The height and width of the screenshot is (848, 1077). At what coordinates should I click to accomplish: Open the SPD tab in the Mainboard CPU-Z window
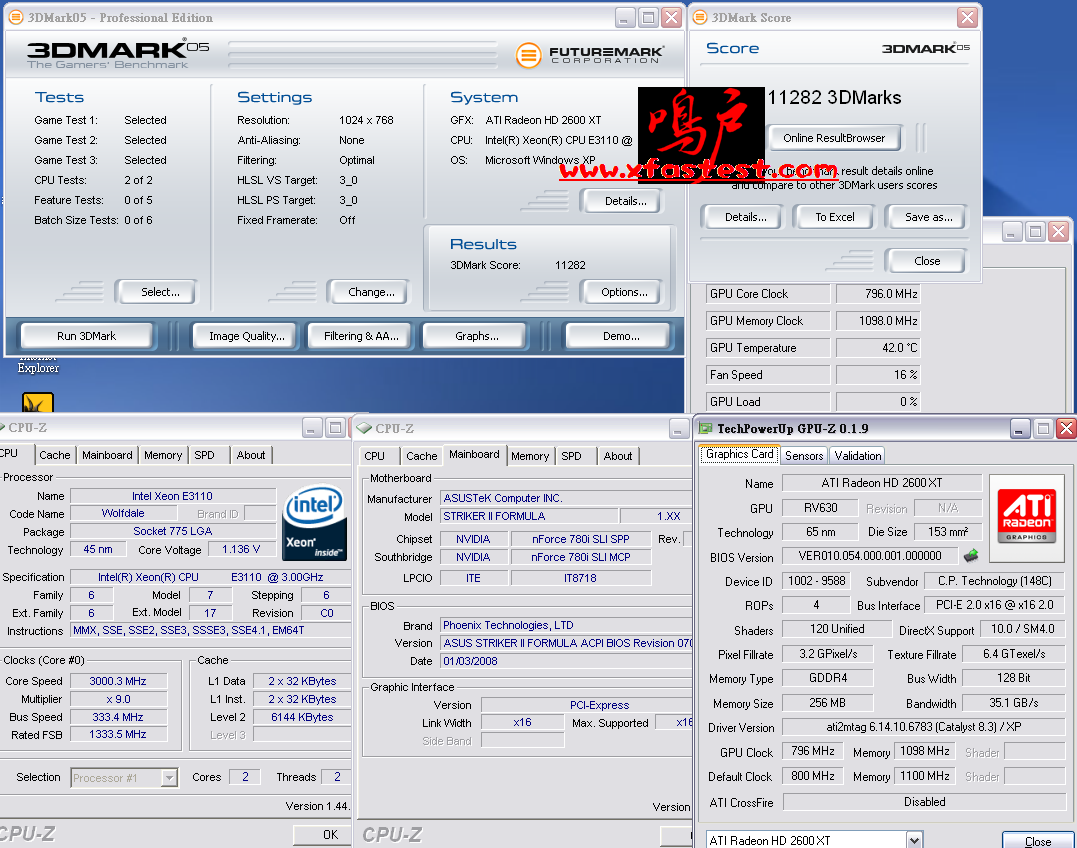click(571, 456)
